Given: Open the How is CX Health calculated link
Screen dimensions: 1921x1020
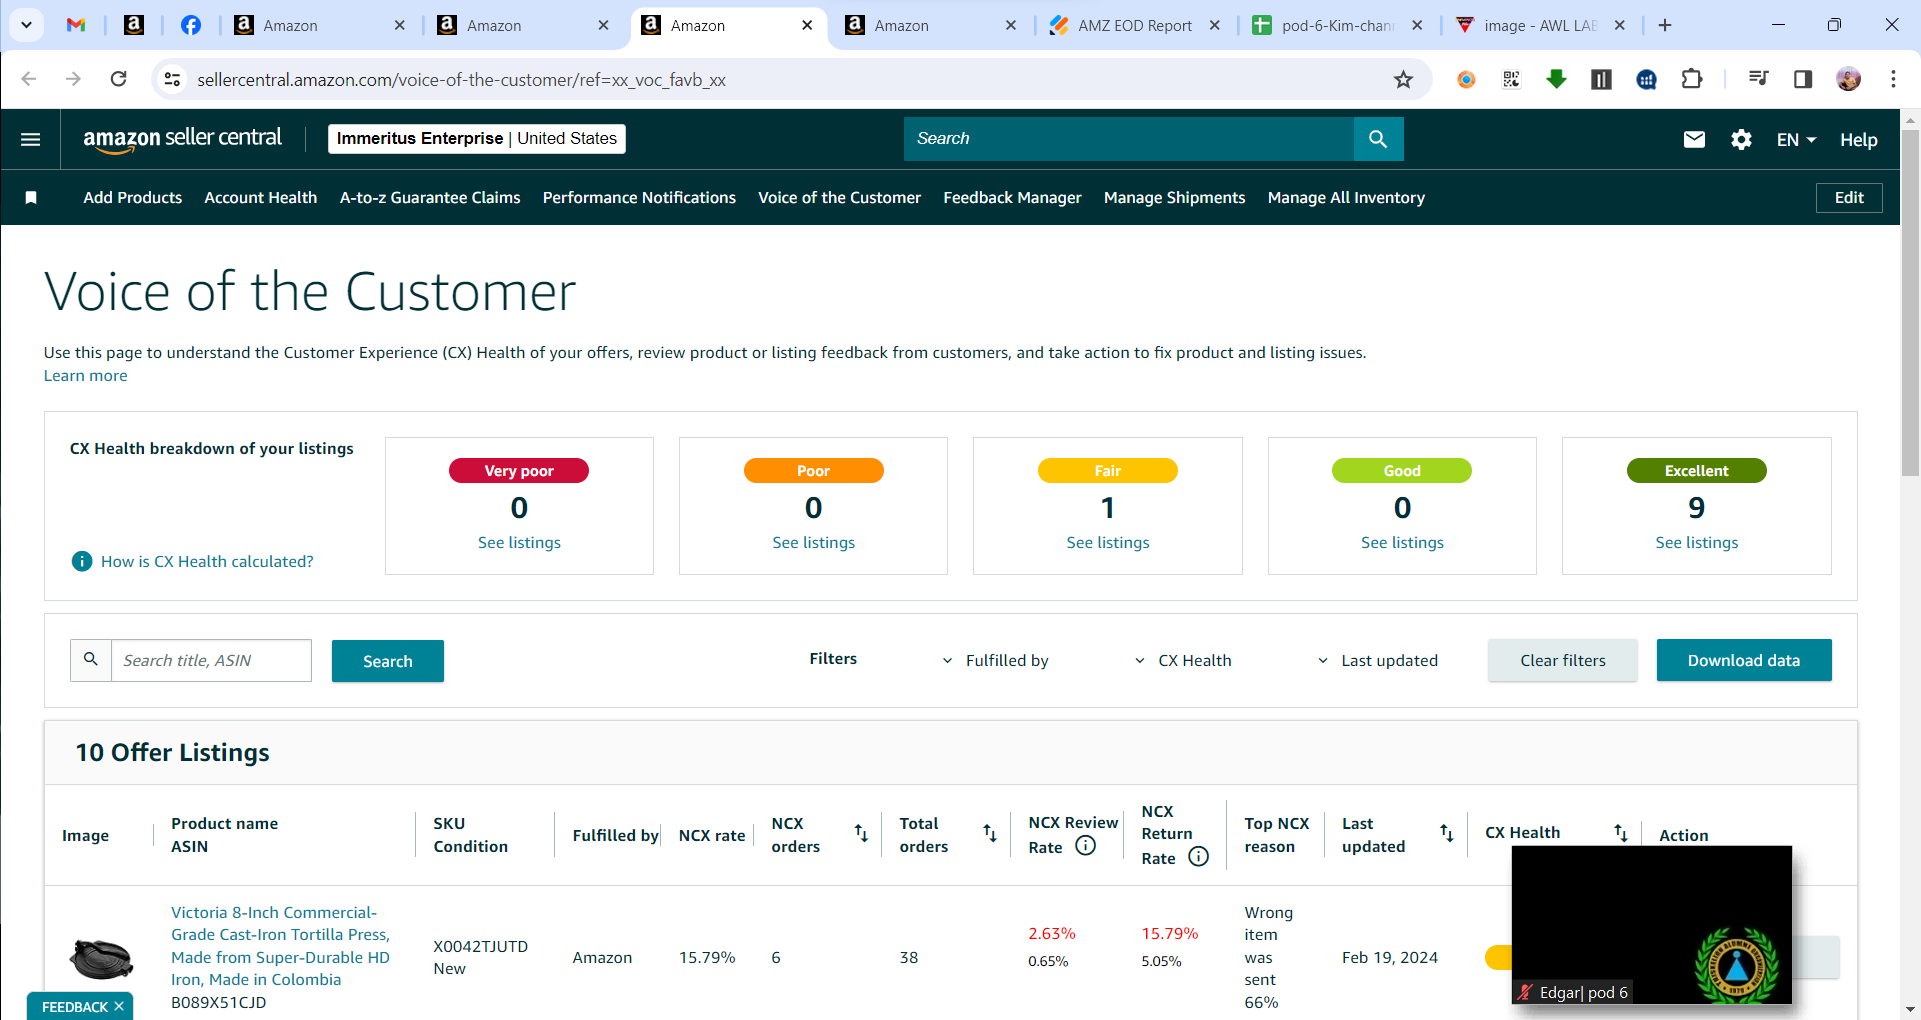Looking at the screenshot, I should (x=207, y=562).
